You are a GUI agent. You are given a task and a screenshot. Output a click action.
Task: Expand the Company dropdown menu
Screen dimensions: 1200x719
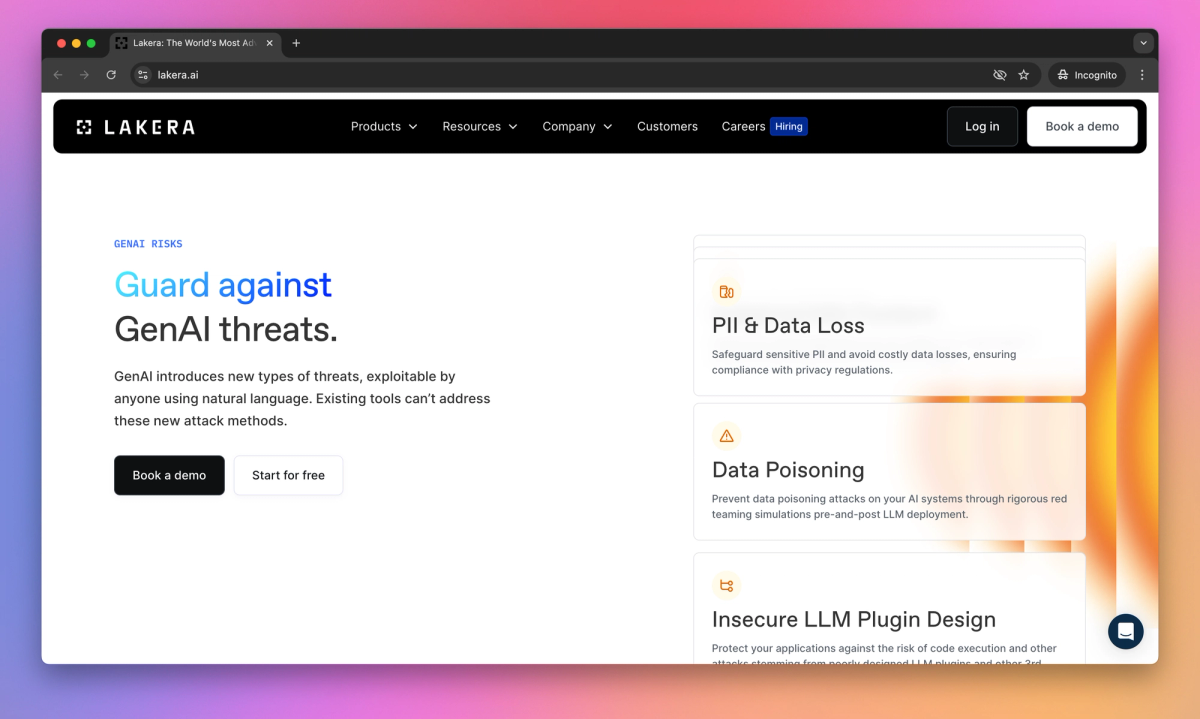[x=577, y=127]
